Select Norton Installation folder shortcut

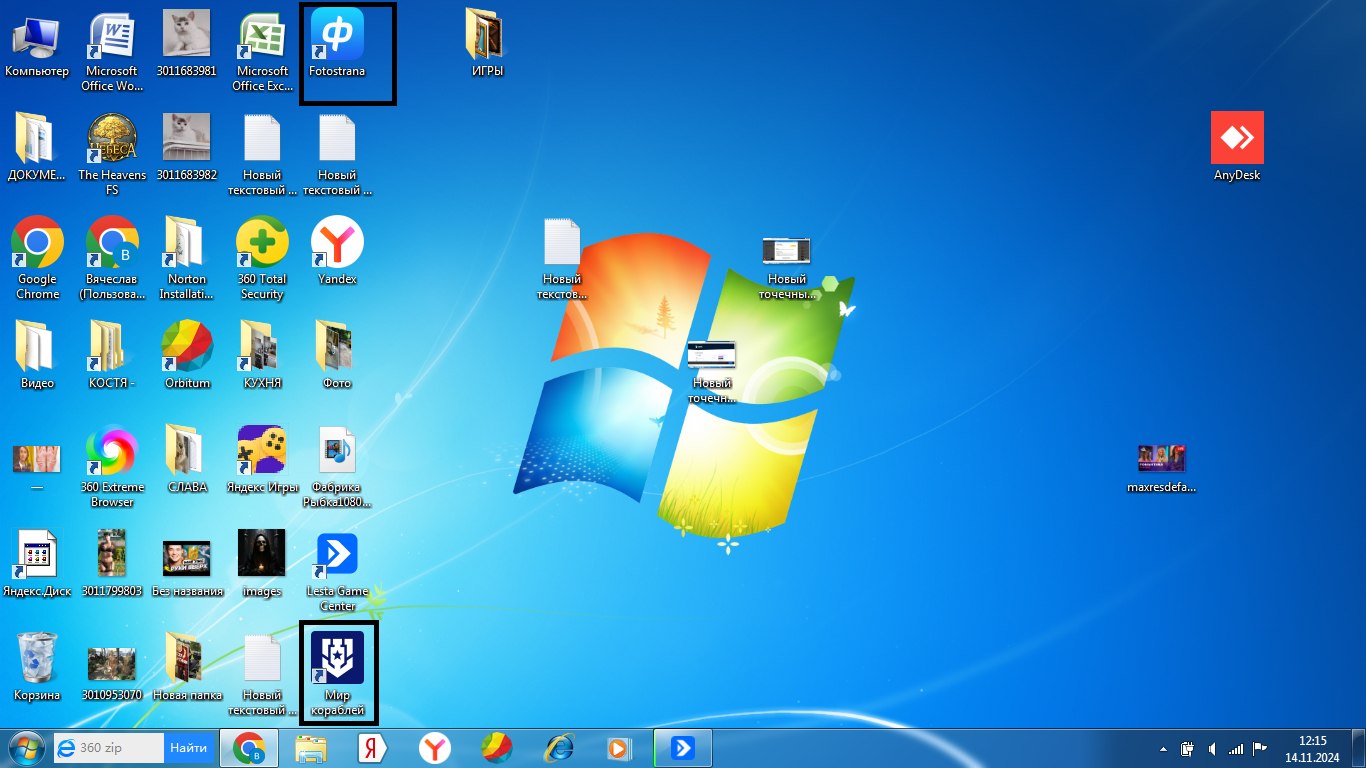(x=187, y=258)
